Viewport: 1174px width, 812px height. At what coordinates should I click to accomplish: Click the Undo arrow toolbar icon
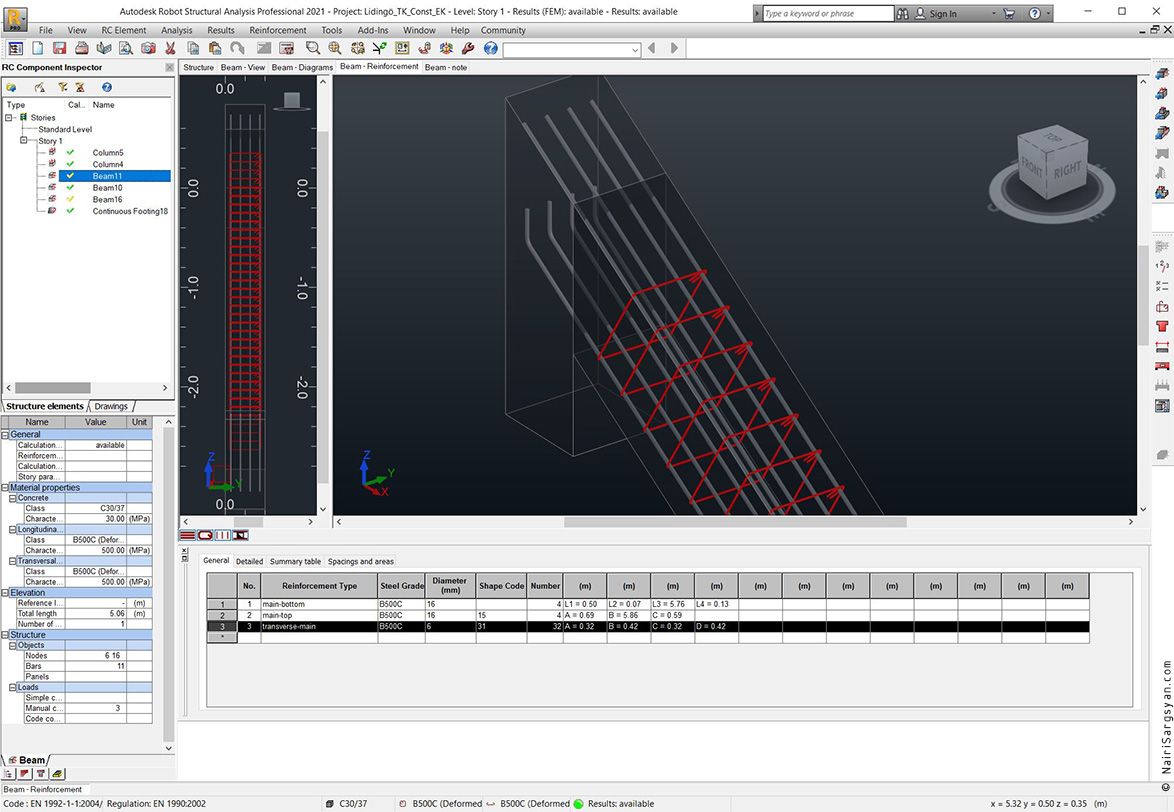click(x=237, y=48)
